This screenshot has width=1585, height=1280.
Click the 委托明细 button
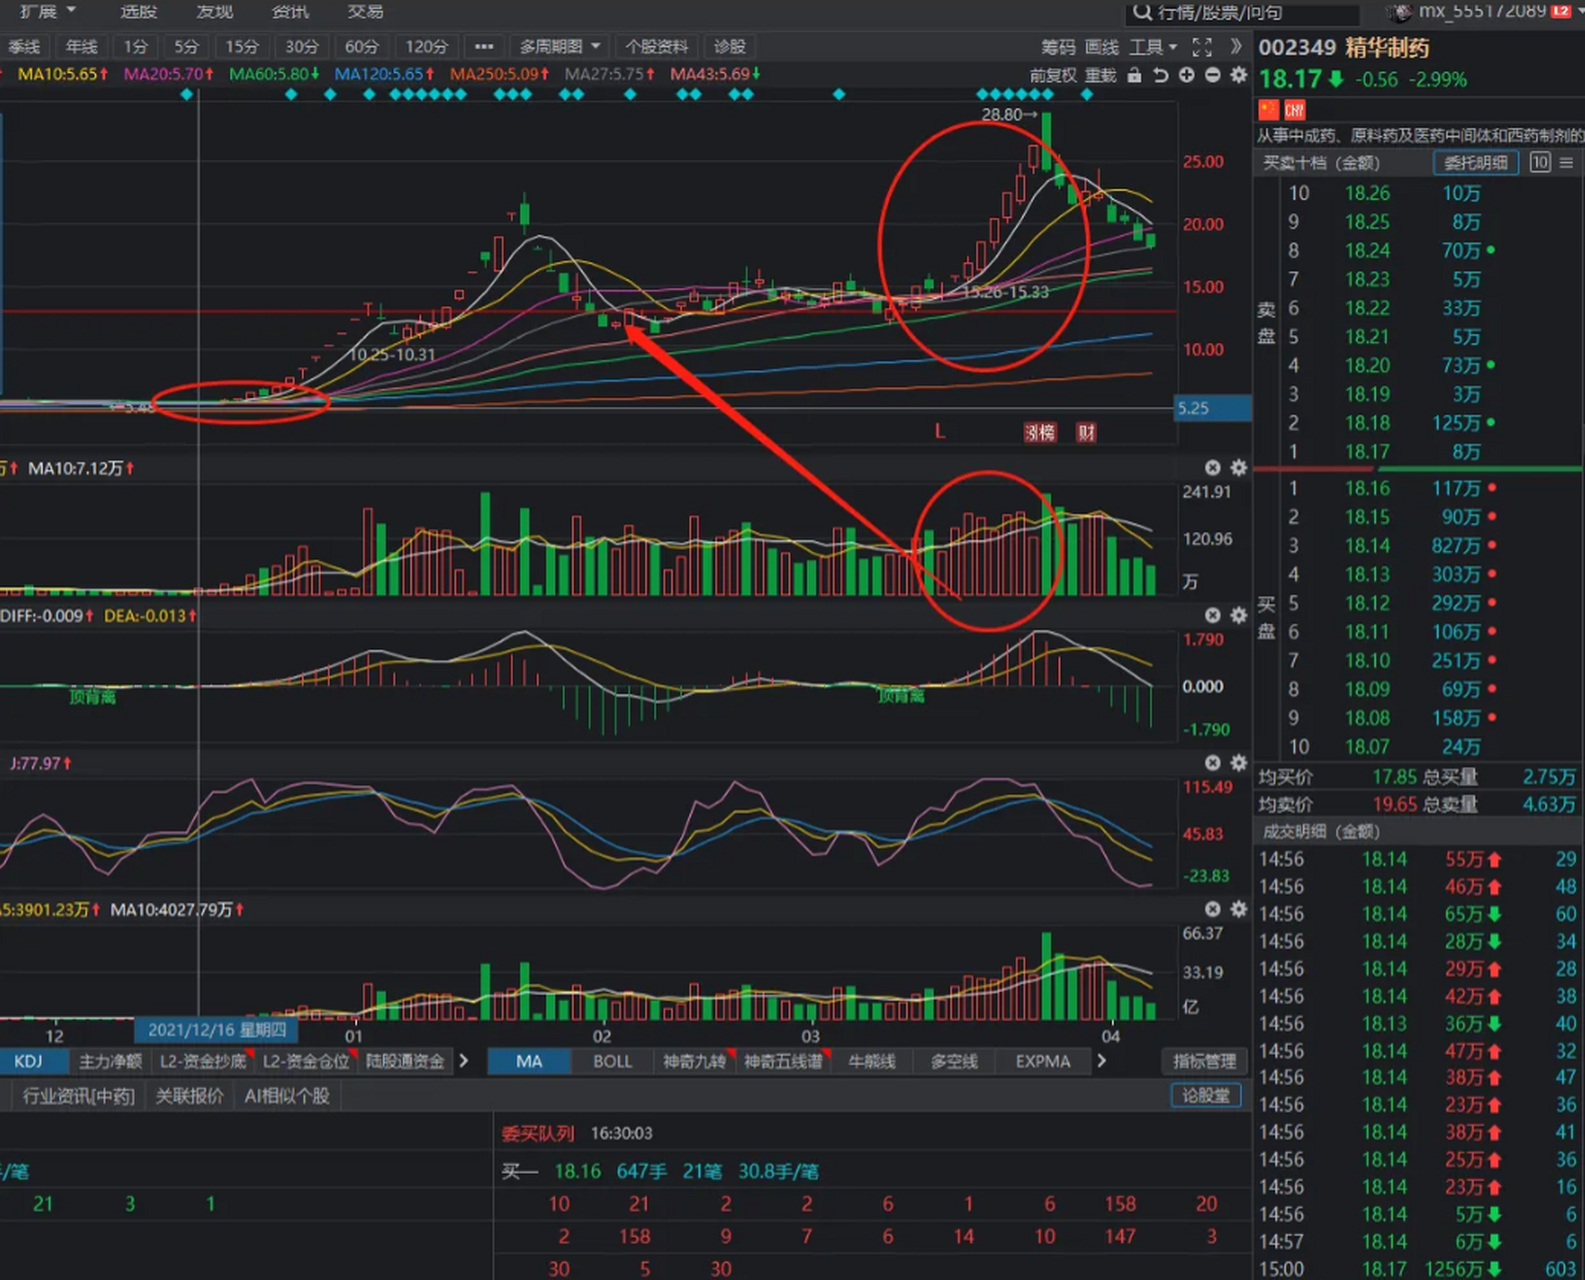[1476, 162]
